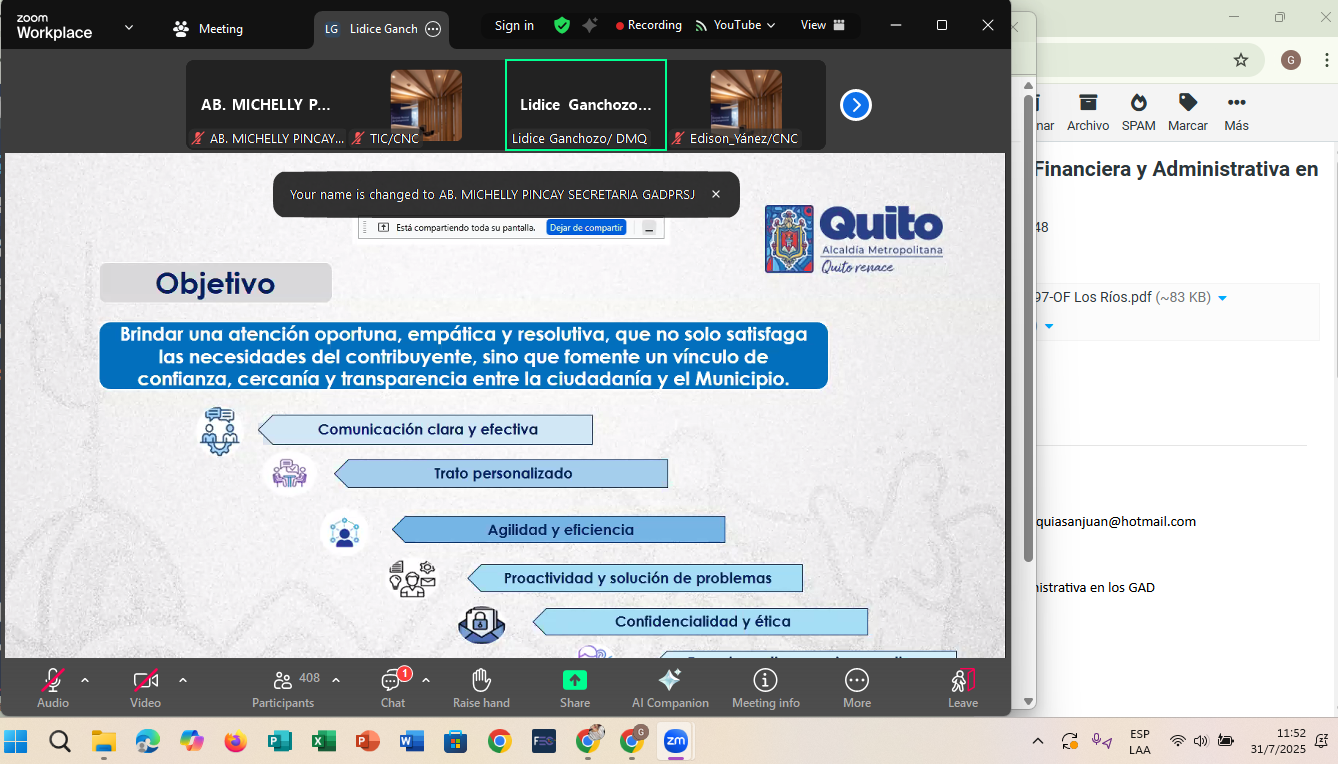Click the green Share screen icon
The width and height of the screenshot is (1338, 764).
tap(575, 681)
